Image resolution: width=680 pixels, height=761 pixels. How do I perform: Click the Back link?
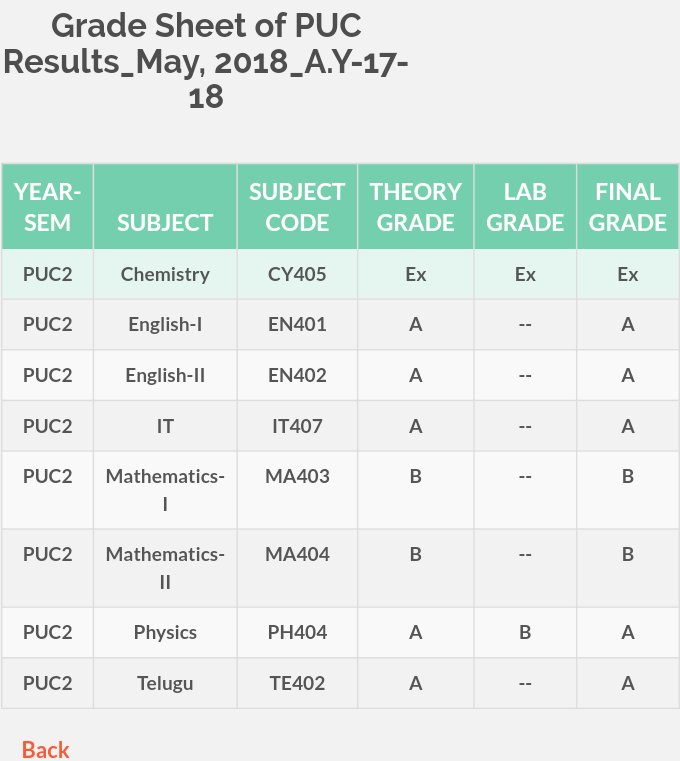pyautogui.click(x=46, y=750)
